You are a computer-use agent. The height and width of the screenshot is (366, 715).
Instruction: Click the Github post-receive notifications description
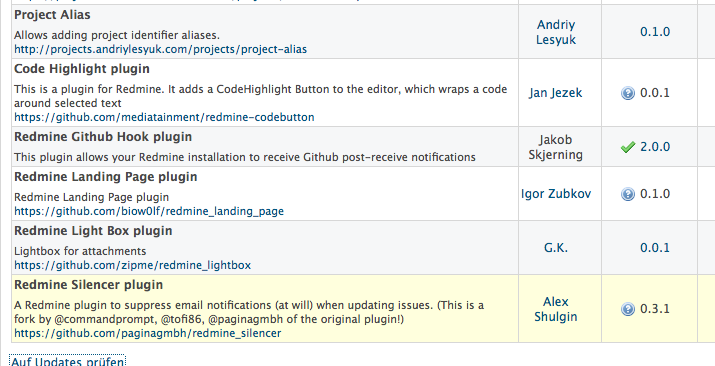point(245,157)
